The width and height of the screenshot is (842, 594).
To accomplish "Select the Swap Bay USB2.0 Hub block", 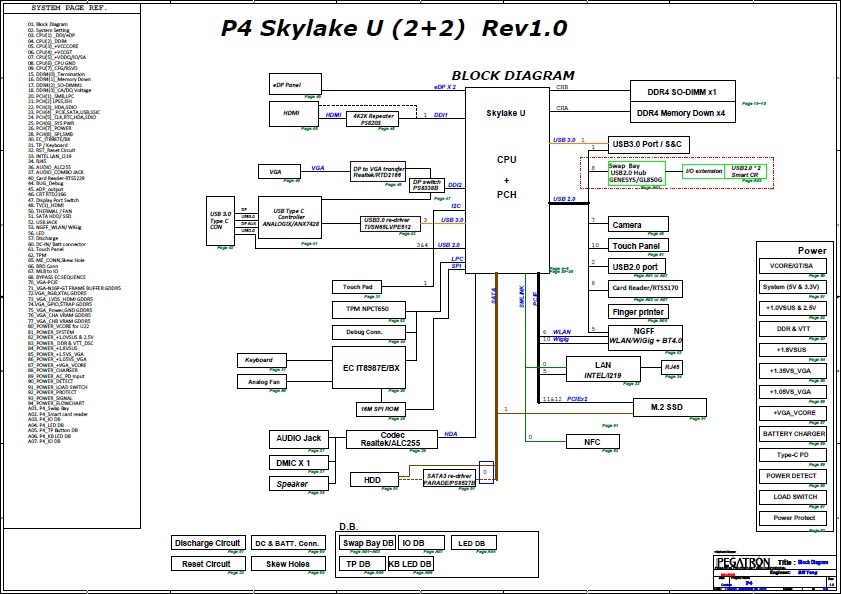I will pos(637,173).
